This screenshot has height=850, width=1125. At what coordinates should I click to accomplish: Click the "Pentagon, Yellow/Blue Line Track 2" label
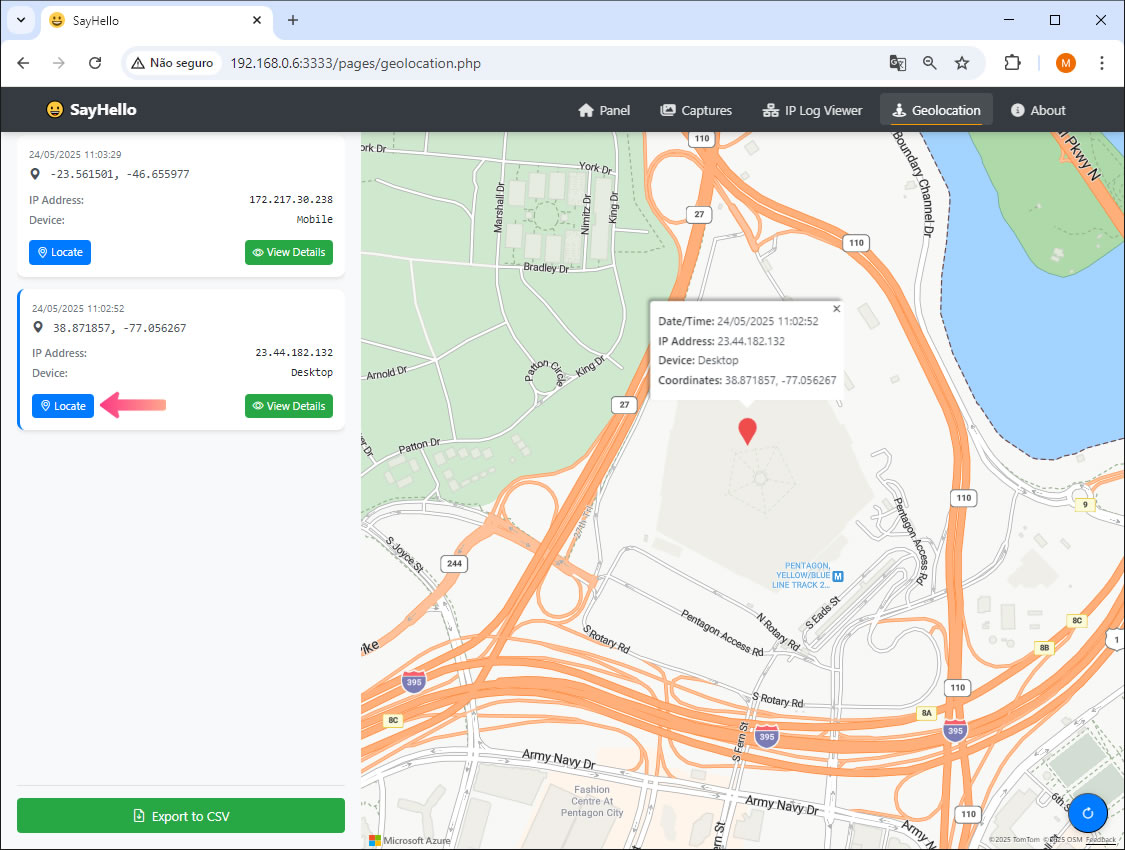click(x=801, y=575)
